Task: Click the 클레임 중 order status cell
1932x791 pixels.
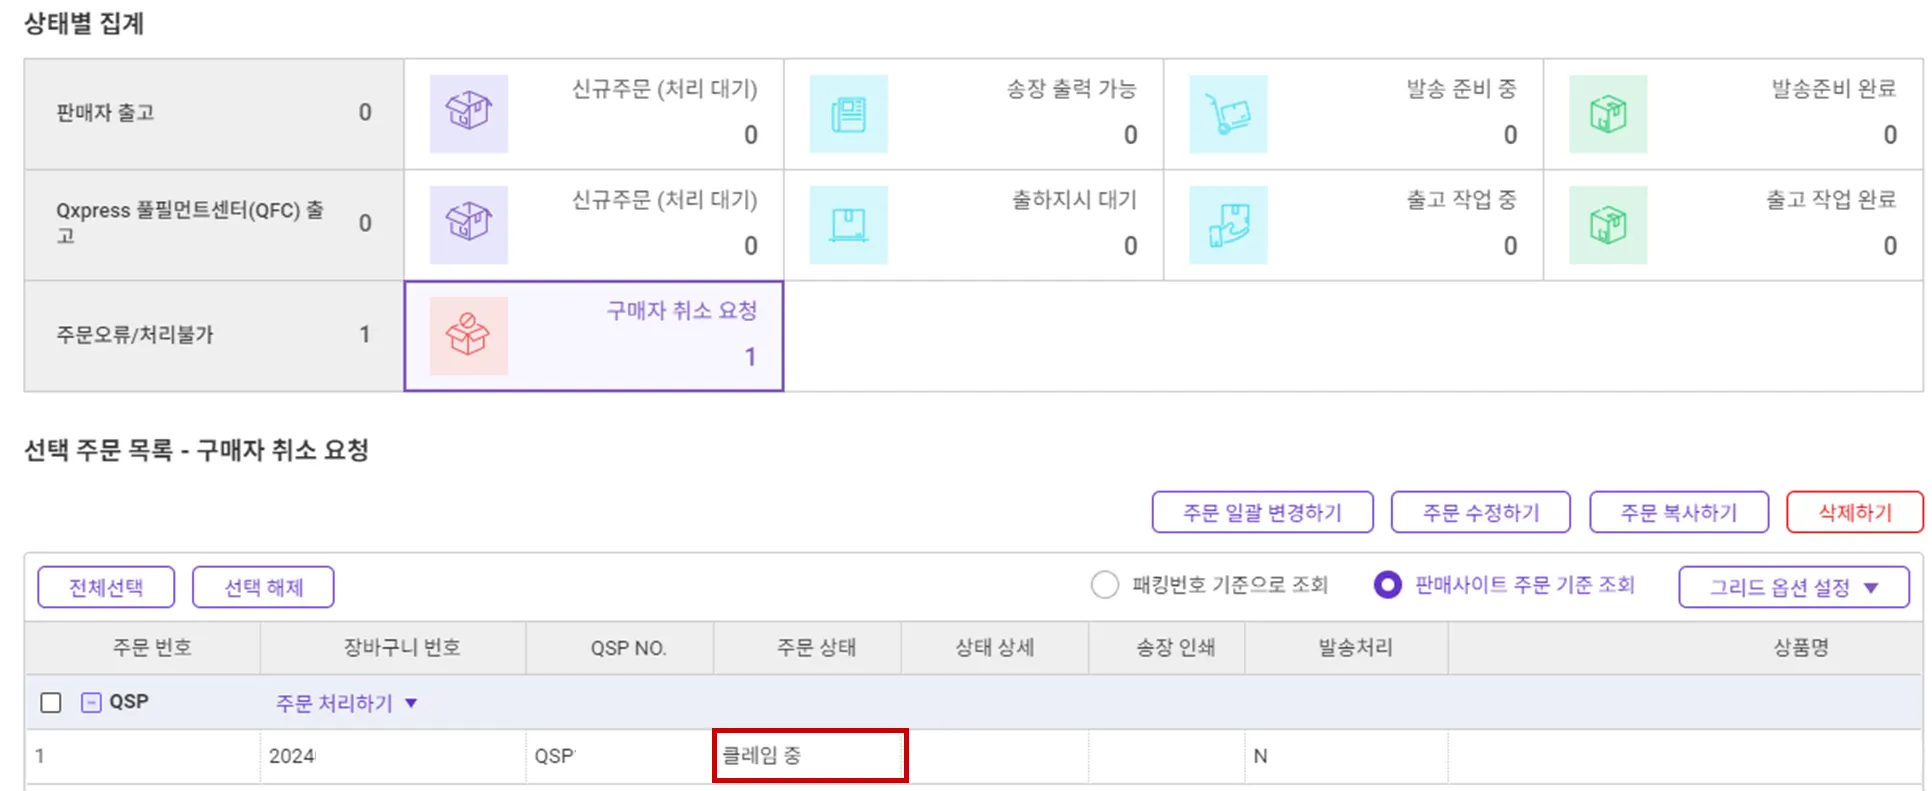Action: (809, 756)
